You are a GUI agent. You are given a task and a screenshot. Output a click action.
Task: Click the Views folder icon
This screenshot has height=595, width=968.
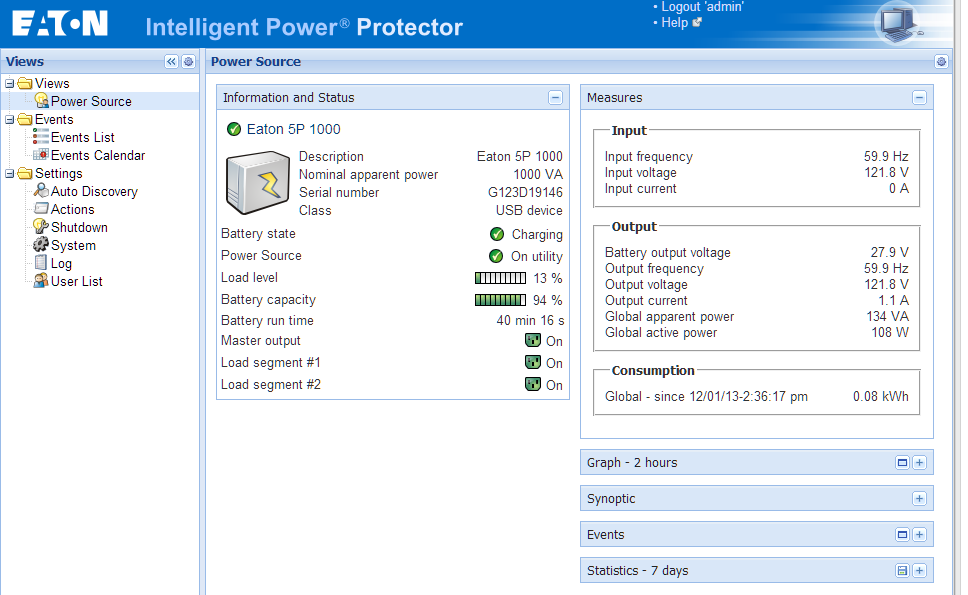click(x=25, y=83)
